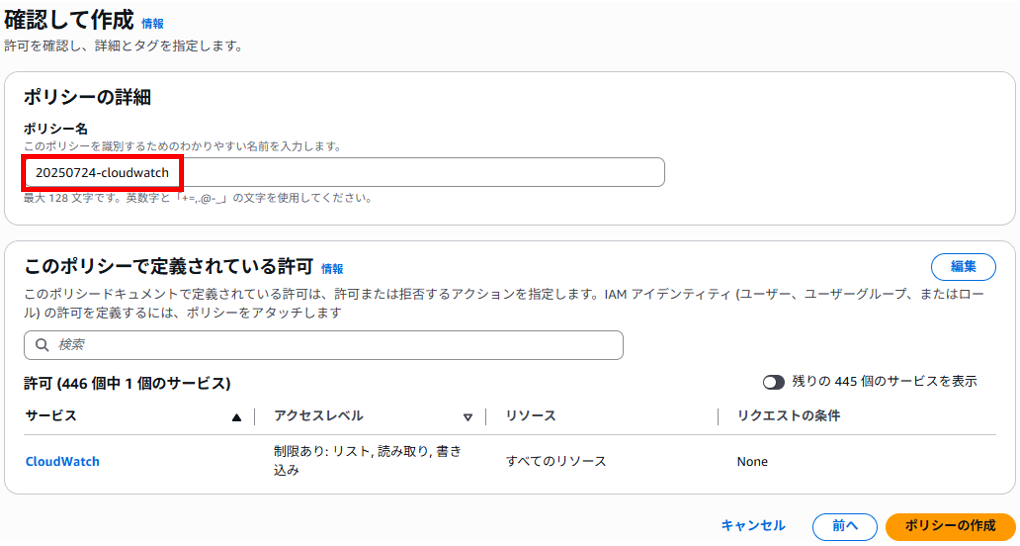1020x546 pixels.
Task: Open 情報 link beside defined permissions heading
Action: coord(332,268)
